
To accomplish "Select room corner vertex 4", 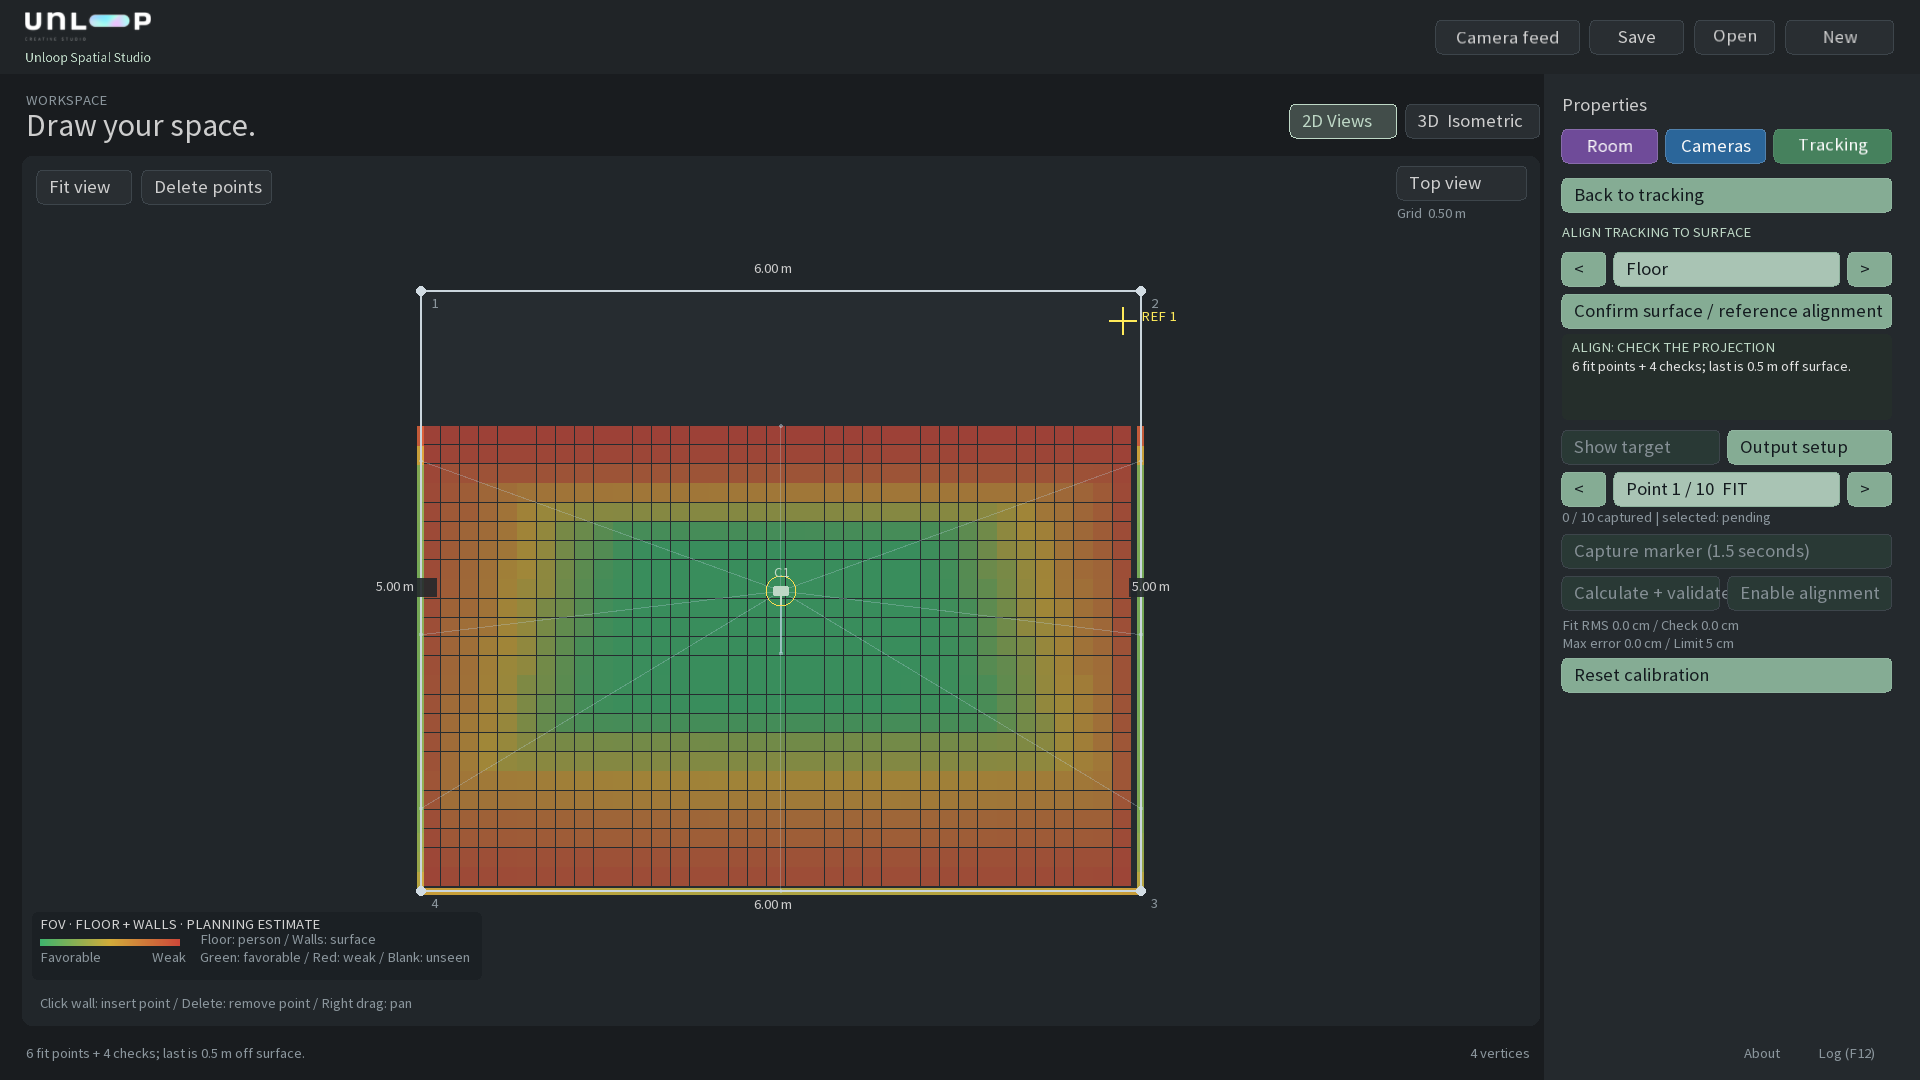I will pos(421,891).
